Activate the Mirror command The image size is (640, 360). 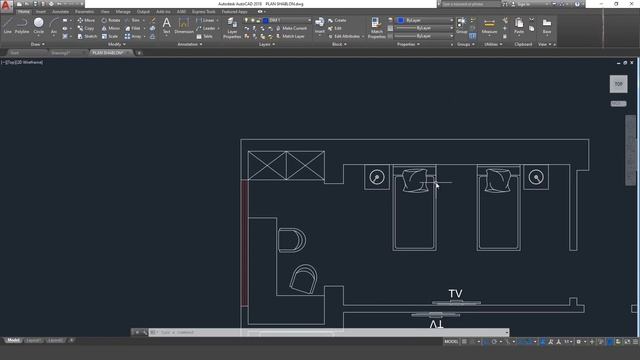point(111,28)
